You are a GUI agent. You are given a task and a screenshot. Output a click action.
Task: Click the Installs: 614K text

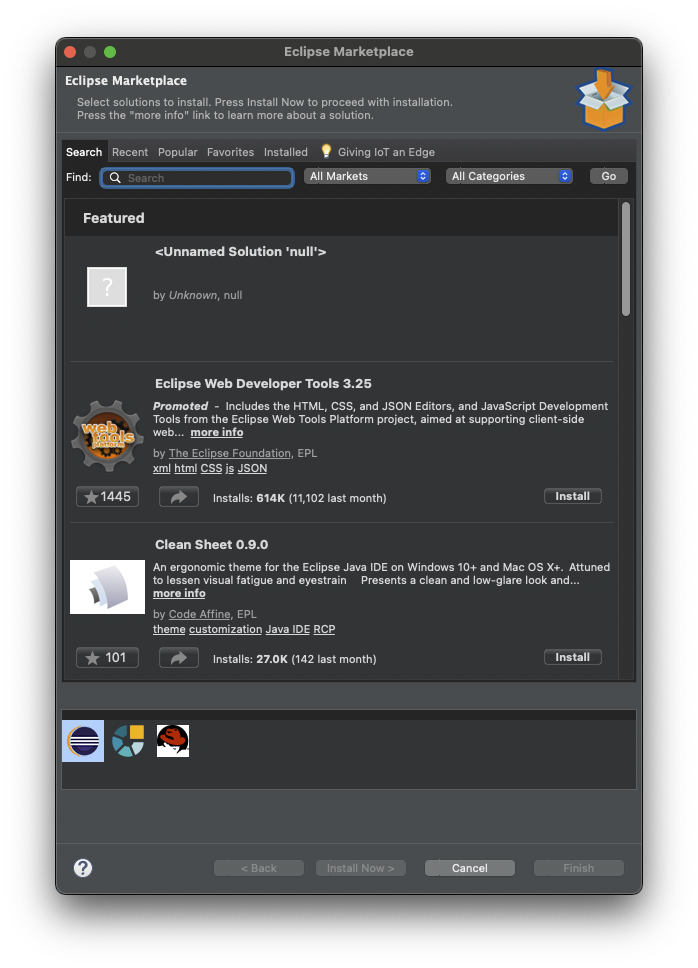click(x=249, y=498)
